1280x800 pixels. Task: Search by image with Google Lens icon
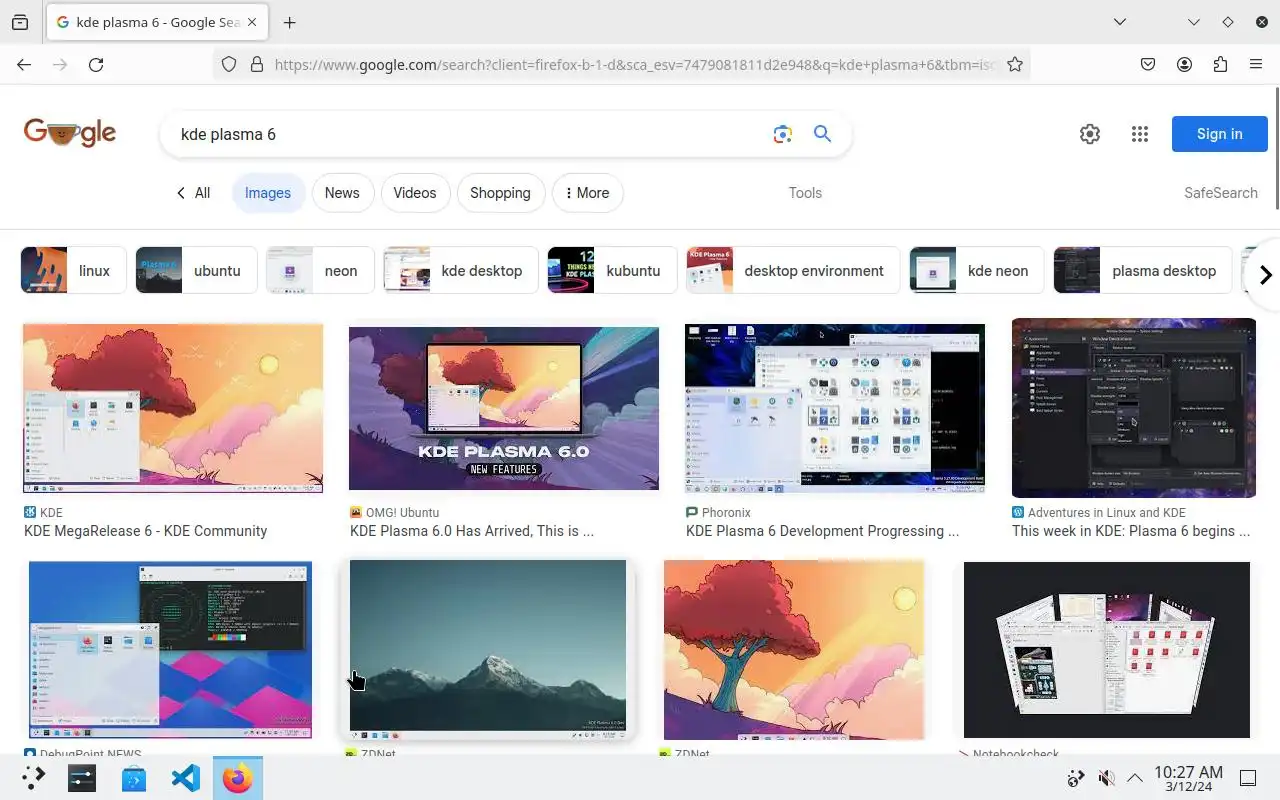click(782, 134)
